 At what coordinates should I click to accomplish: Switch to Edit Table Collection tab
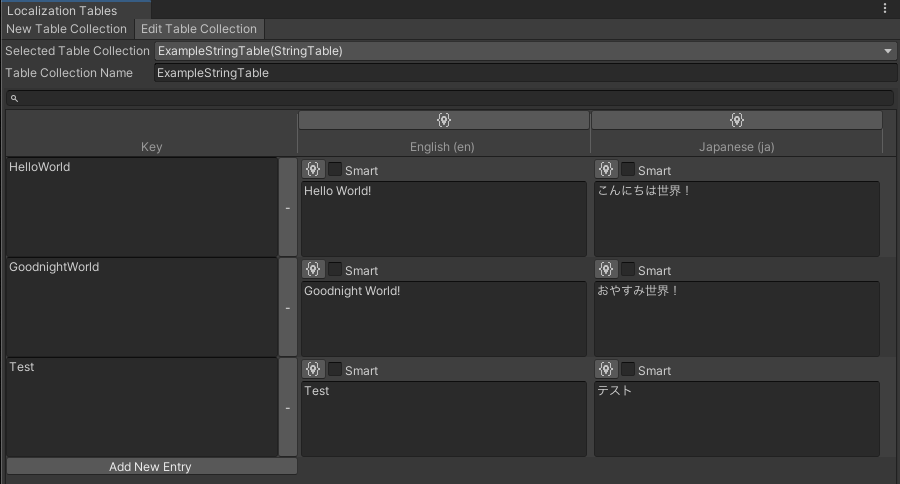click(x=199, y=29)
